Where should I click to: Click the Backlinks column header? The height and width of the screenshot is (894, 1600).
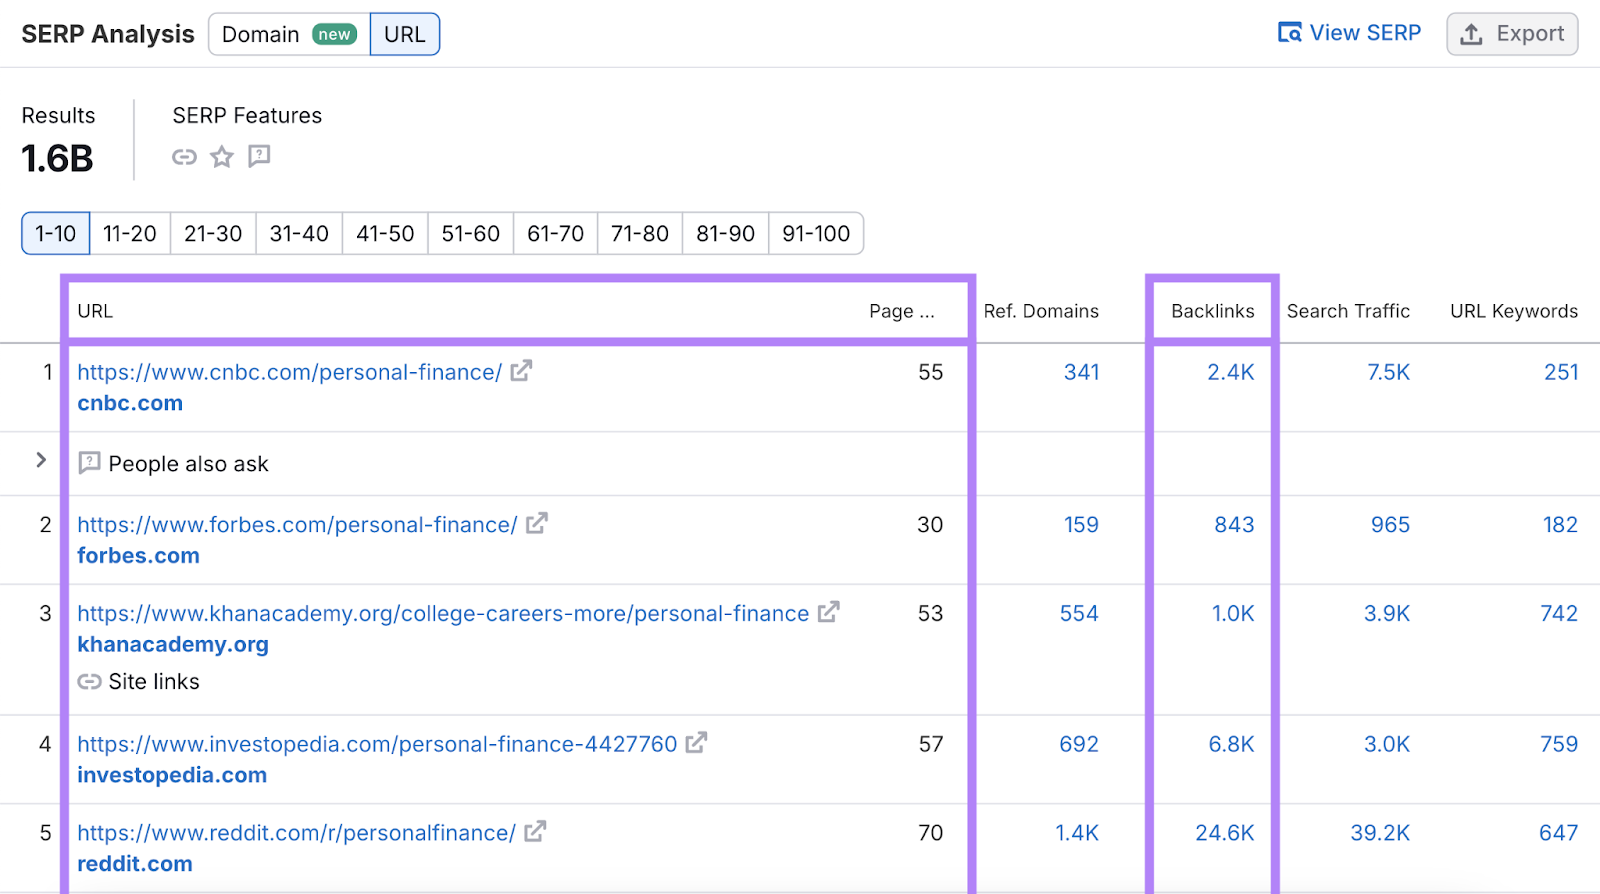click(x=1212, y=311)
